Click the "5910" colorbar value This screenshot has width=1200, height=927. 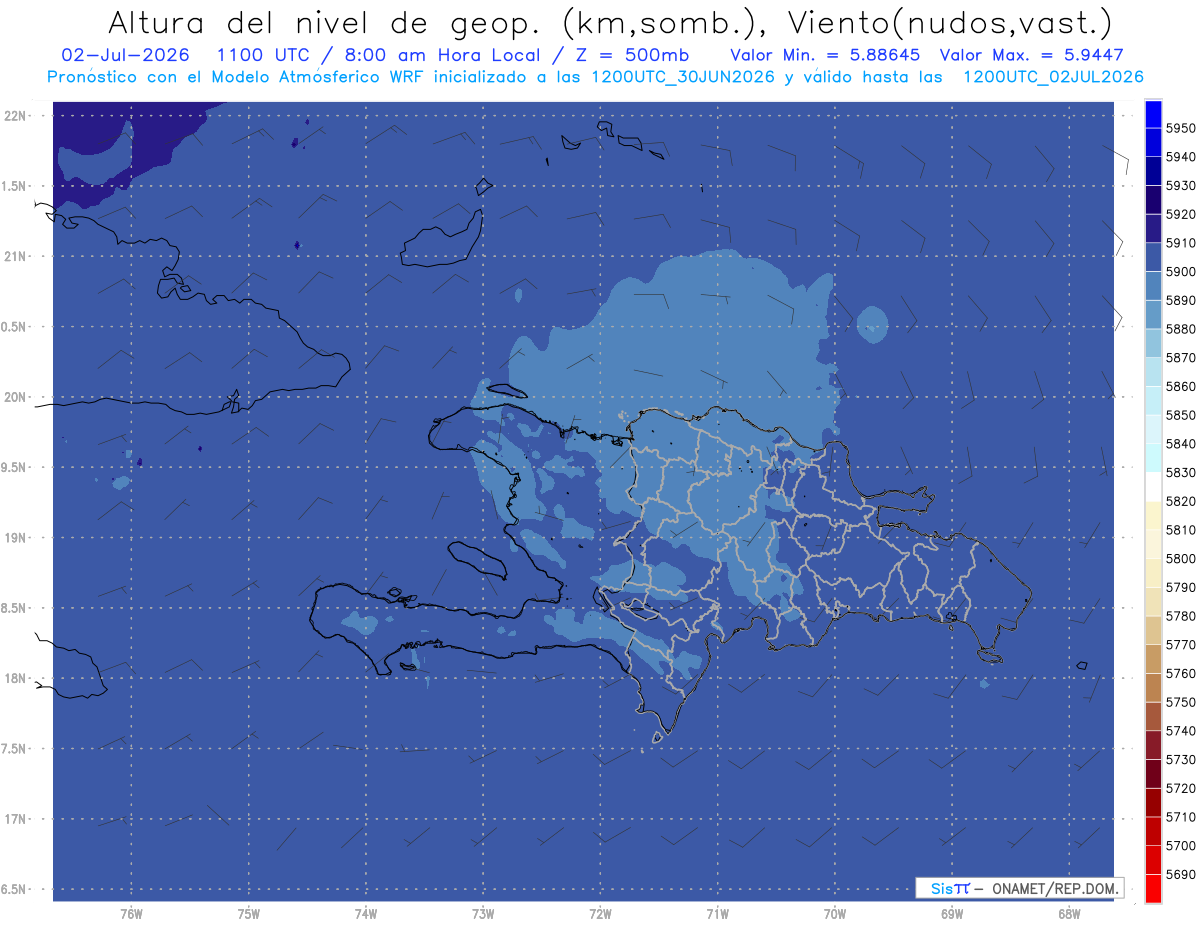tap(1180, 243)
